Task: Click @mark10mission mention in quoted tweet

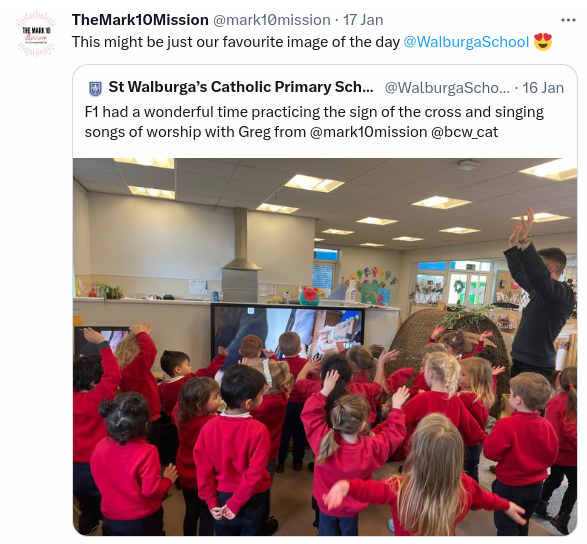Action: (x=368, y=132)
